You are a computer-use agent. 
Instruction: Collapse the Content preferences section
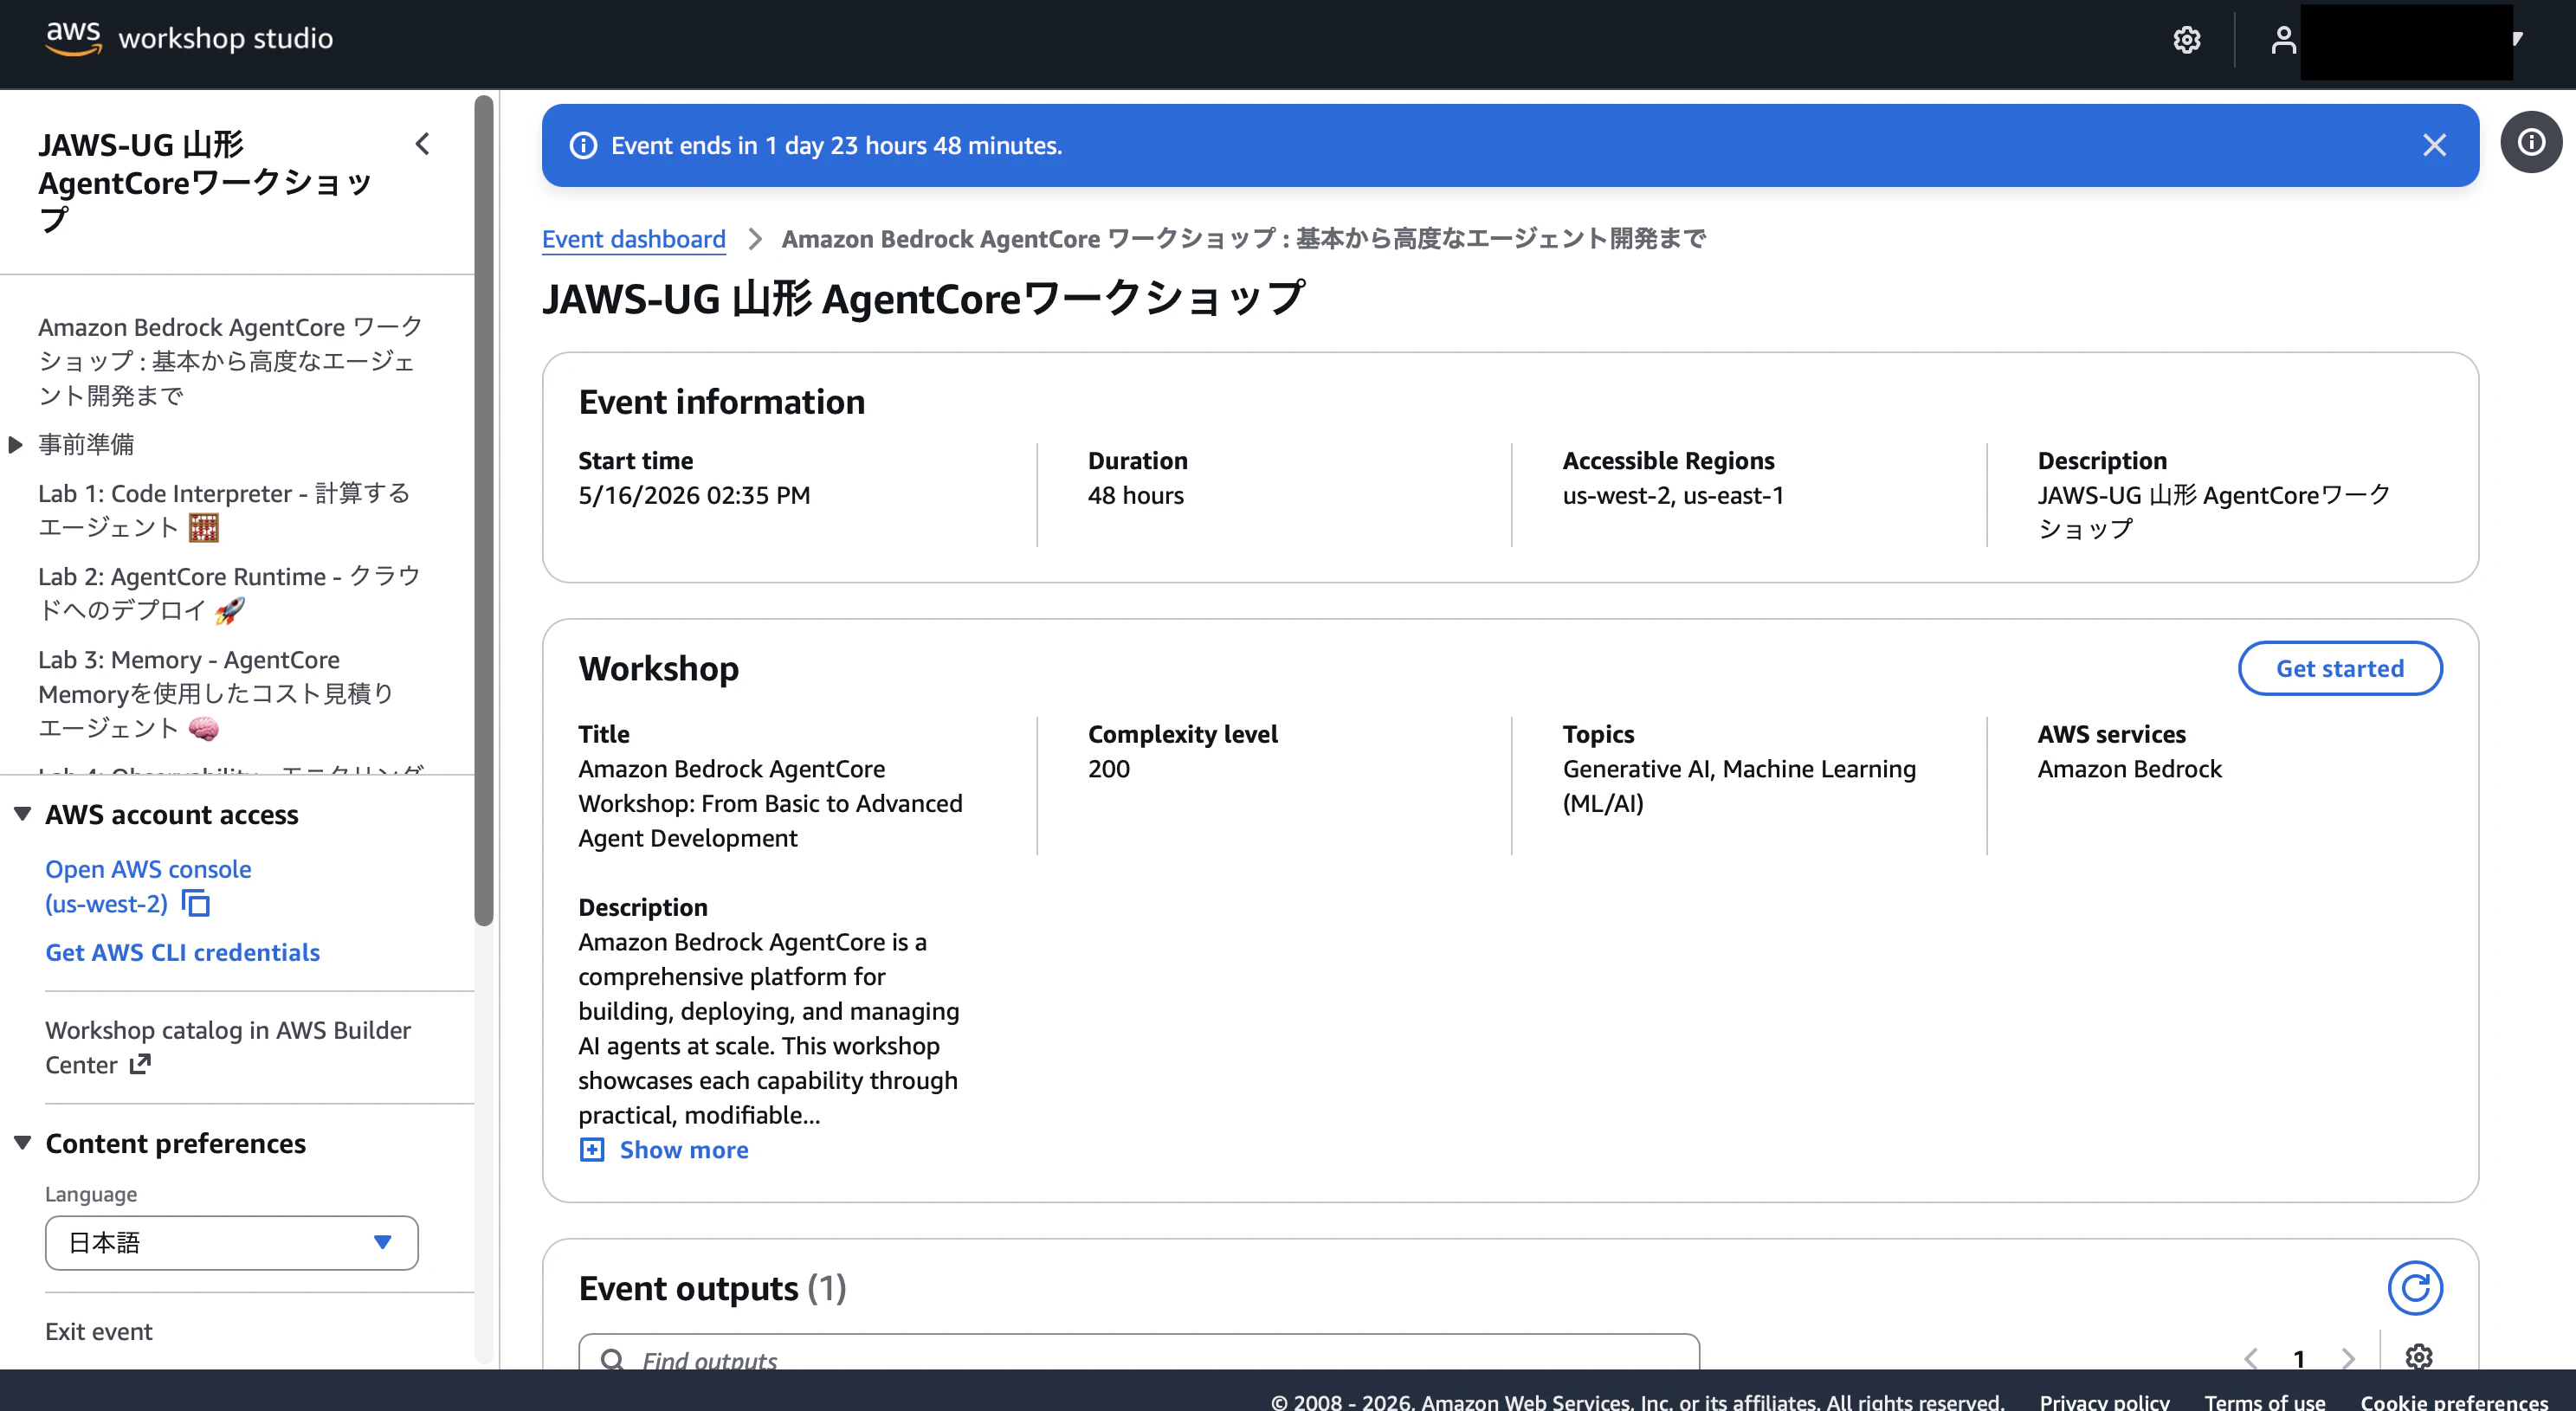point(22,1143)
